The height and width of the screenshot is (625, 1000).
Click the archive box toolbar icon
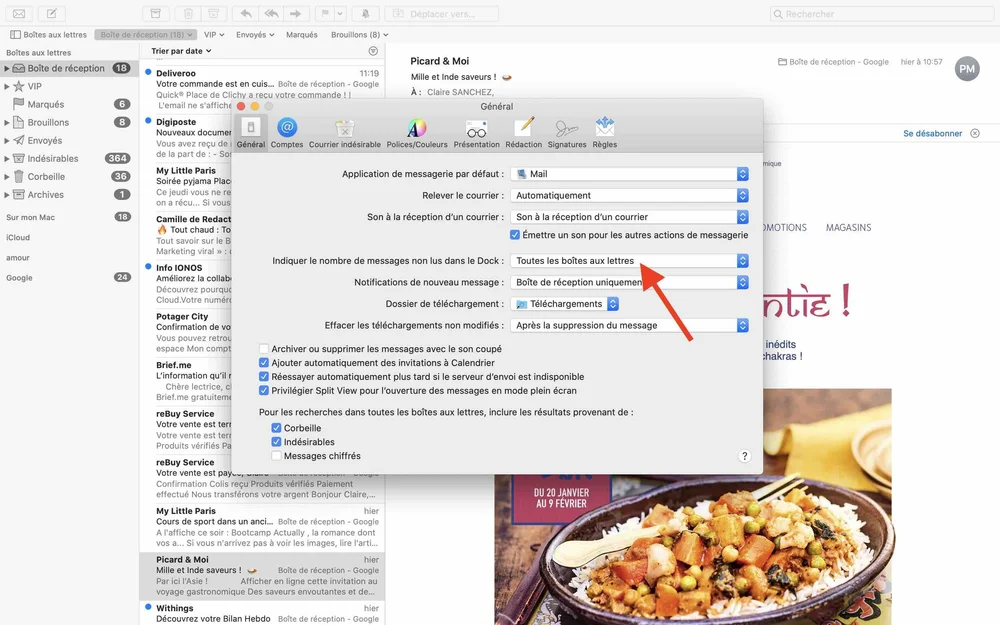click(155, 13)
